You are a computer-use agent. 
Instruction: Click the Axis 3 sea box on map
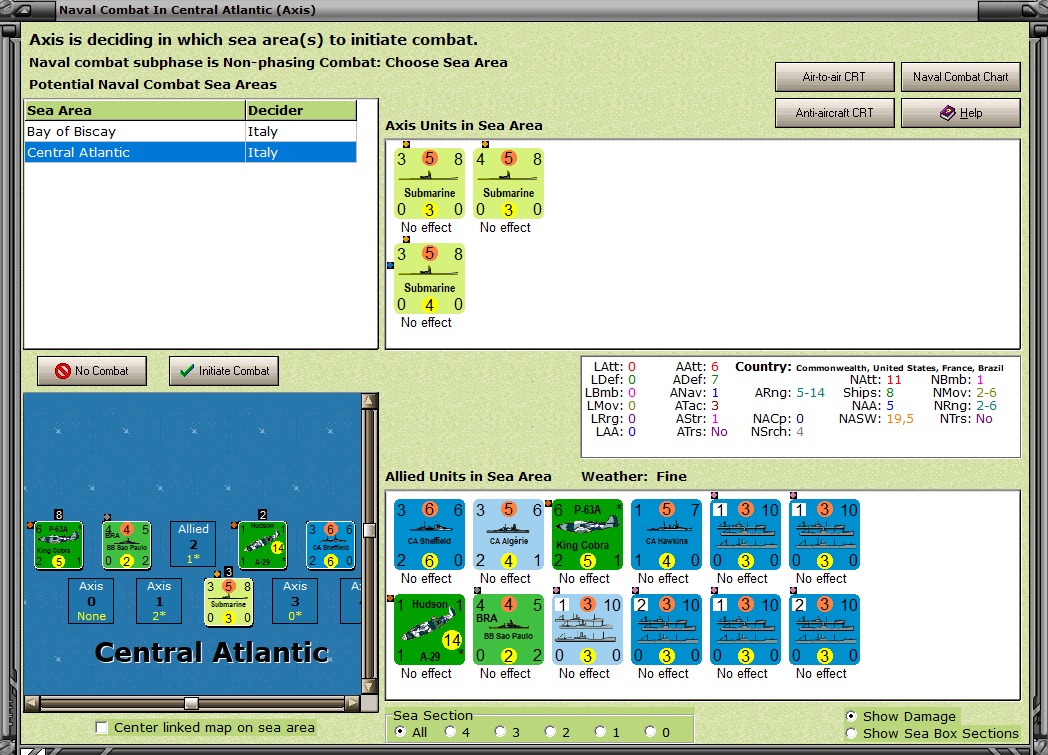coord(295,601)
